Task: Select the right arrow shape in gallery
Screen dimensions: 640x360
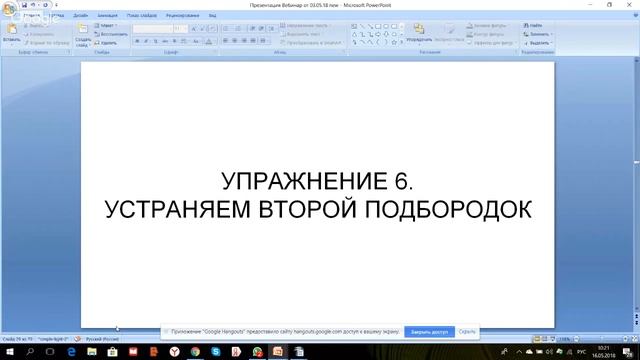Action: point(378,35)
